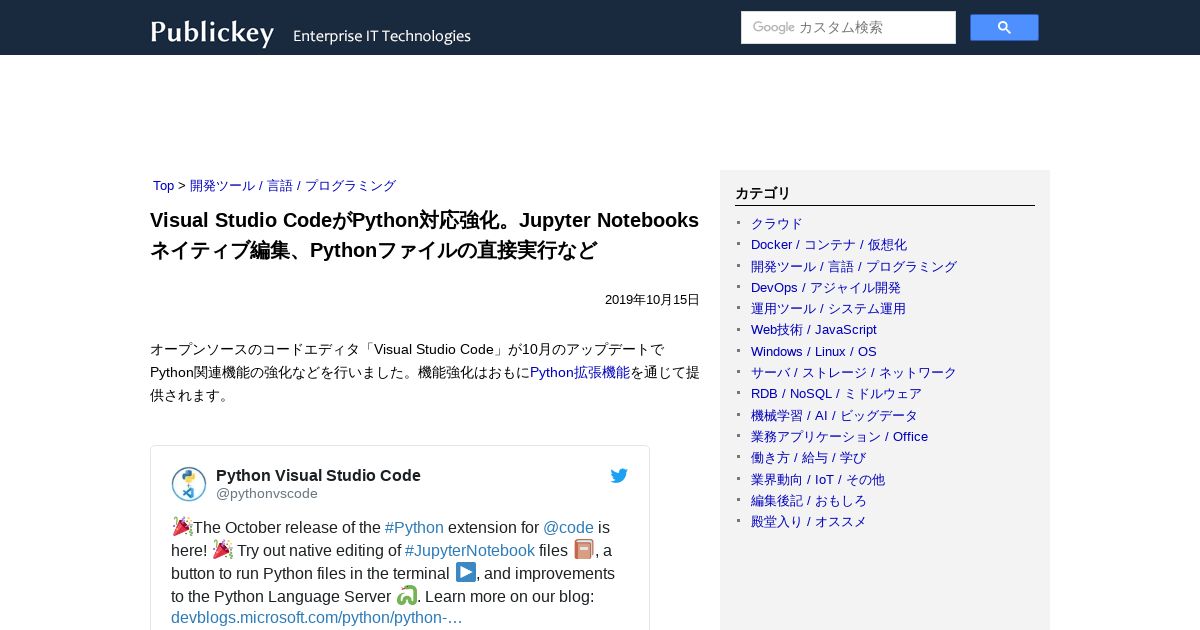Screen dimensions: 1200x630
Task: Open 殿堂入り / オススメ category
Action: click(x=809, y=522)
